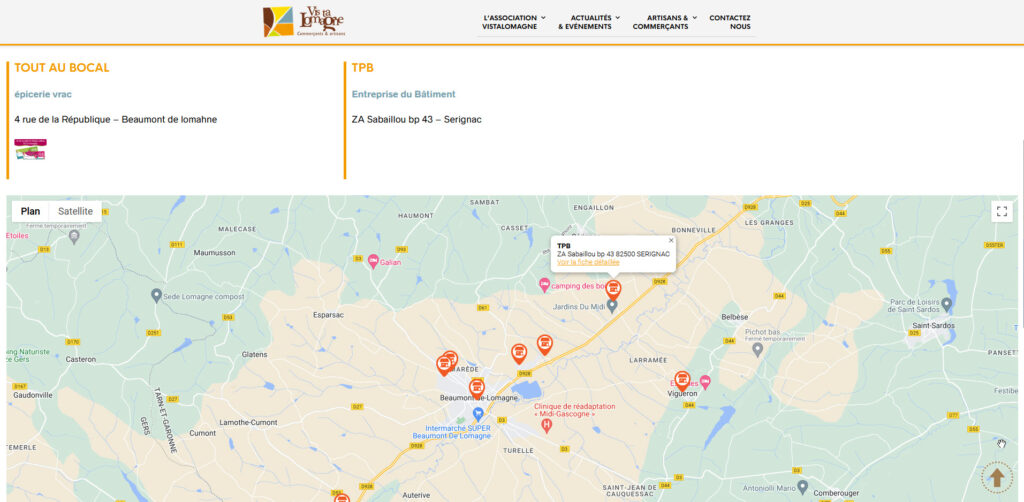Close the TPB info popup

tap(671, 240)
